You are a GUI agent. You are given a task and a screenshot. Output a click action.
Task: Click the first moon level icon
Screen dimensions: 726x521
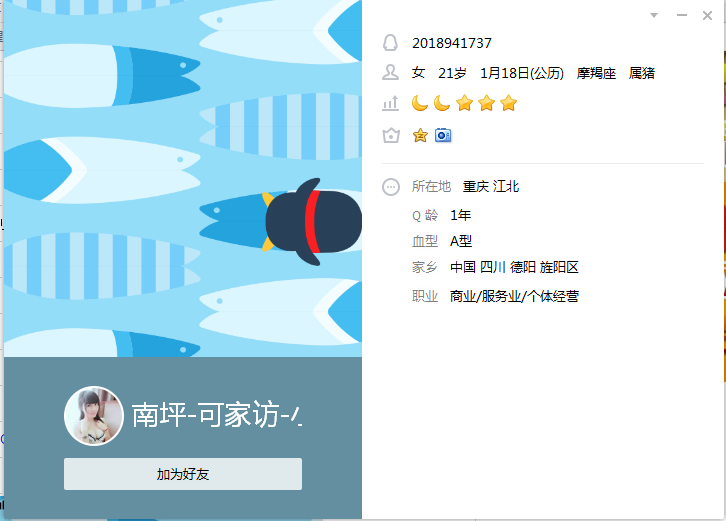(420, 103)
